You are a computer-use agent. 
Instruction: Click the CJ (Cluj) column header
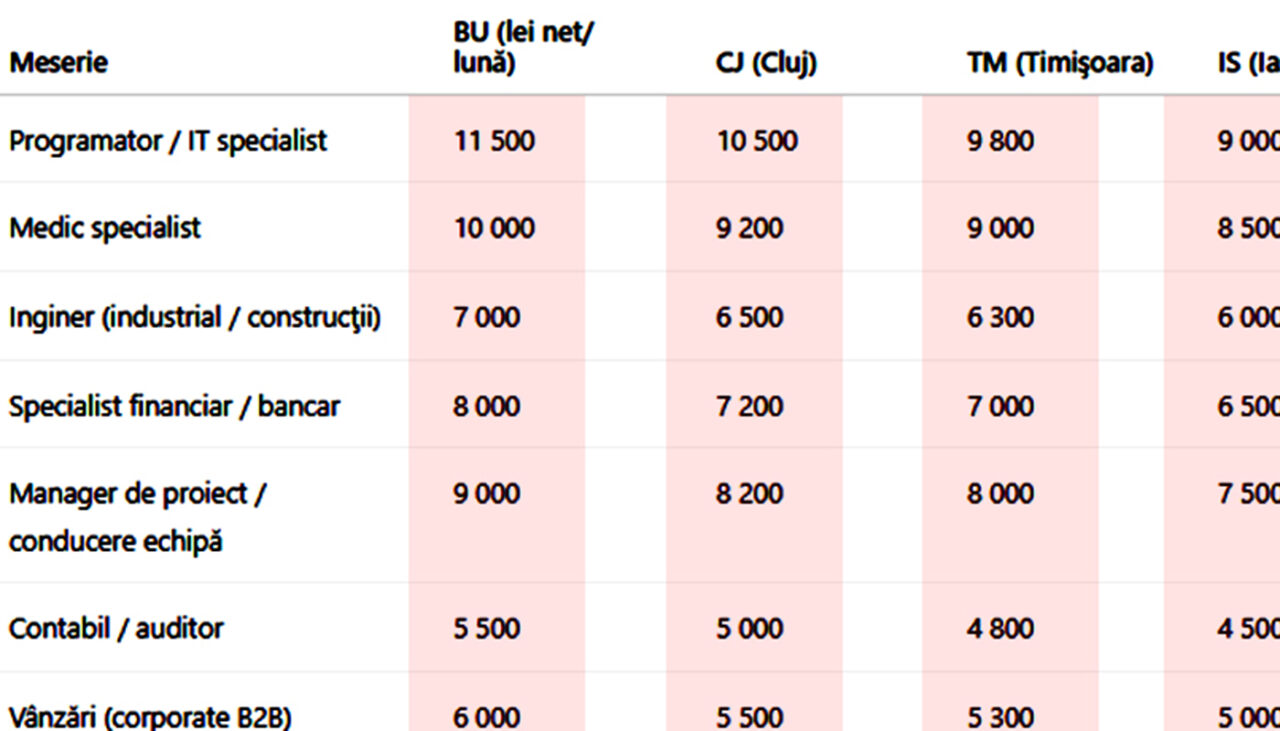pyautogui.click(x=766, y=63)
